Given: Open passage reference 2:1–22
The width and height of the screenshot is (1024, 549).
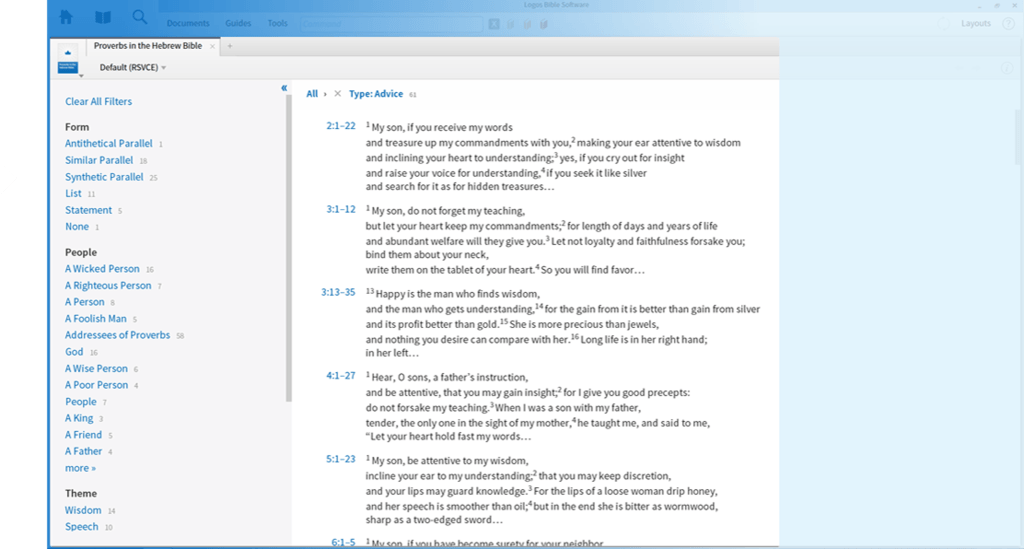Looking at the screenshot, I should point(341,126).
